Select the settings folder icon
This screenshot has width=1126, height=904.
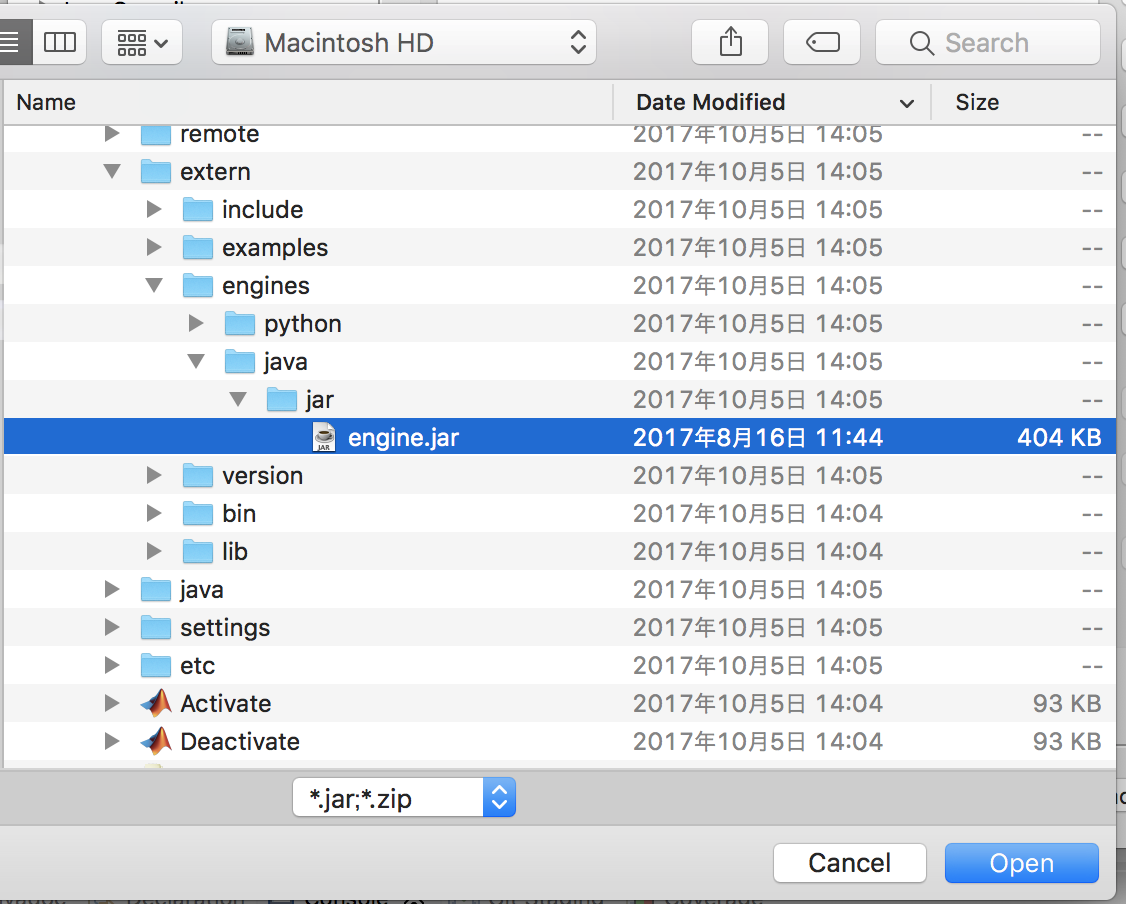click(x=156, y=628)
